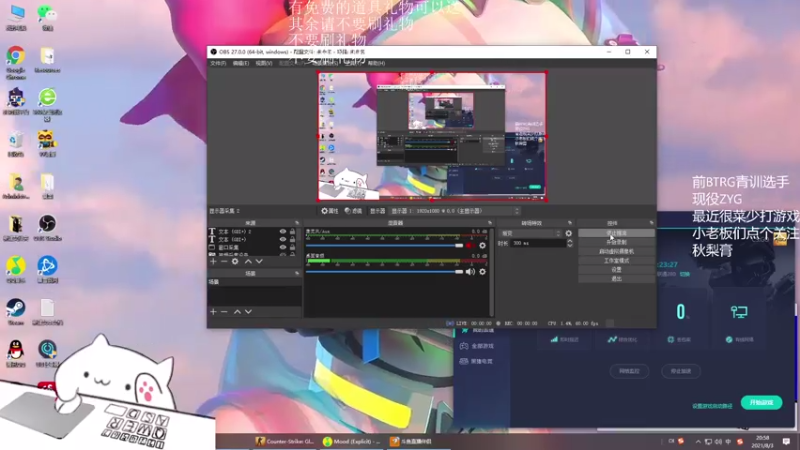Image resolution: width=800 pixels, height=450 pixels.
Task: Click the 启动虚拟摄像机 virtual camera button
Action: click(x=616, y=251)
